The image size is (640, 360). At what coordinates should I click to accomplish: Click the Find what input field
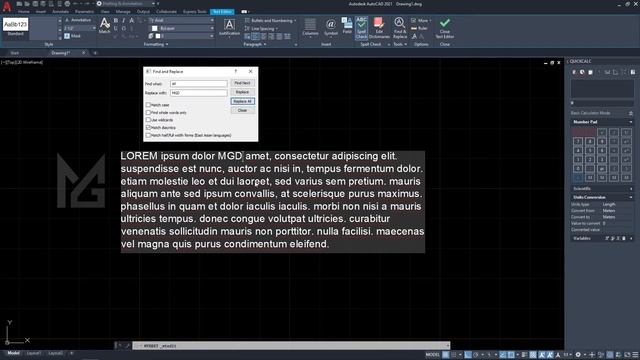point(198,83)
